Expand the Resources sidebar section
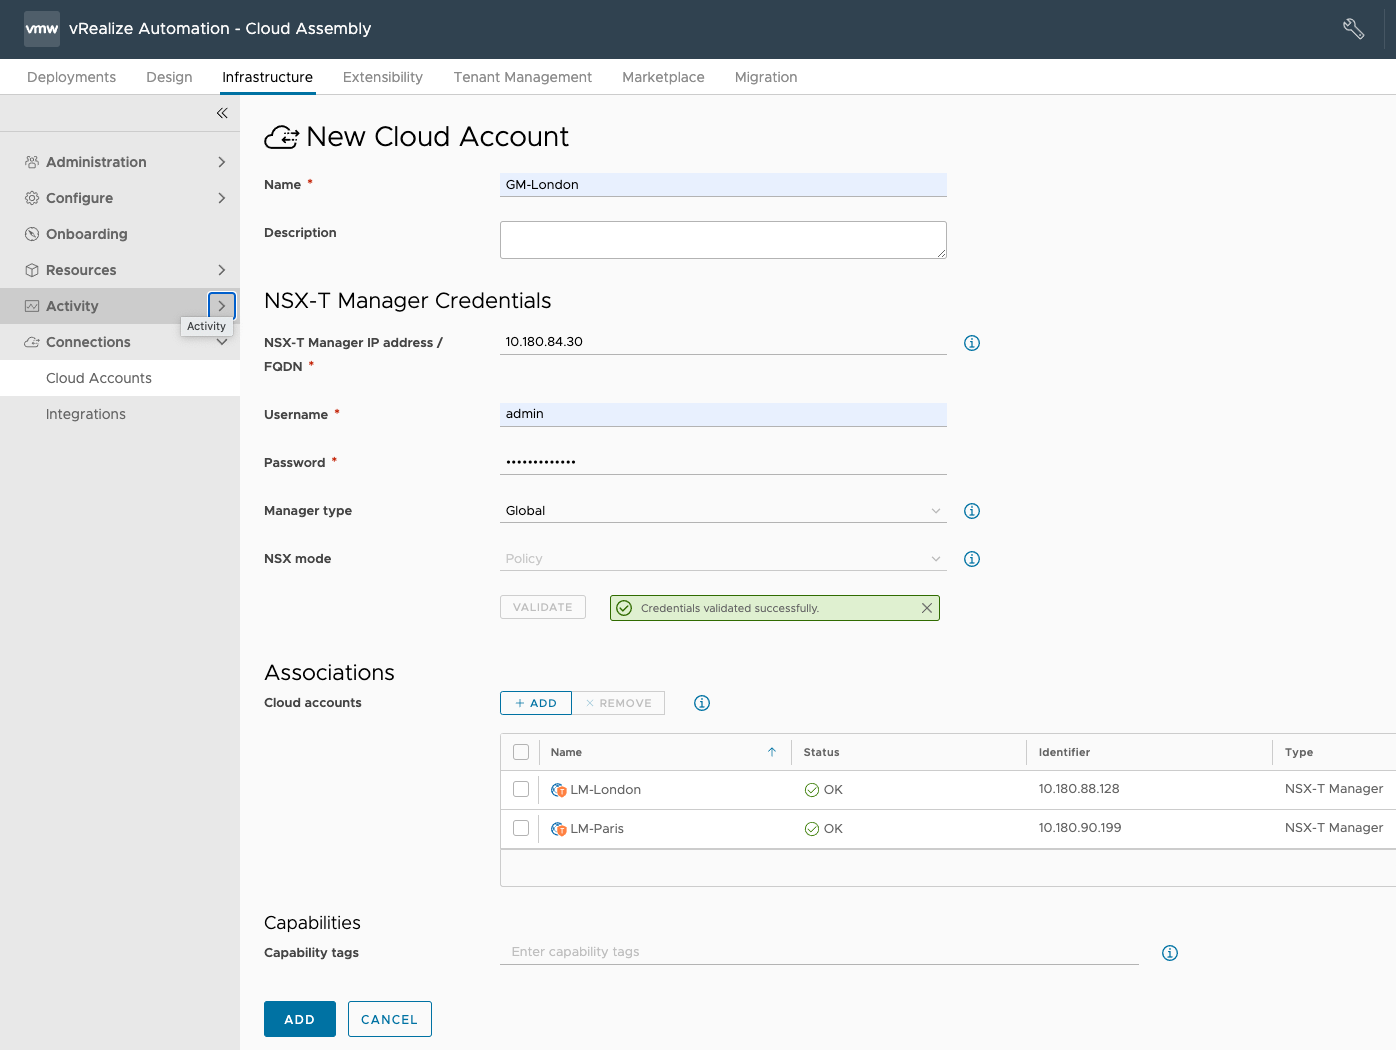The width and height of the screenshot is (1396, 1050). [x=221, y=270]
